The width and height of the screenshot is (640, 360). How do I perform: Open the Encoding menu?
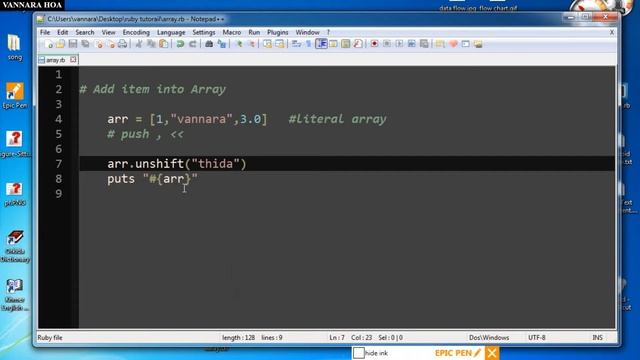[136, 32]
